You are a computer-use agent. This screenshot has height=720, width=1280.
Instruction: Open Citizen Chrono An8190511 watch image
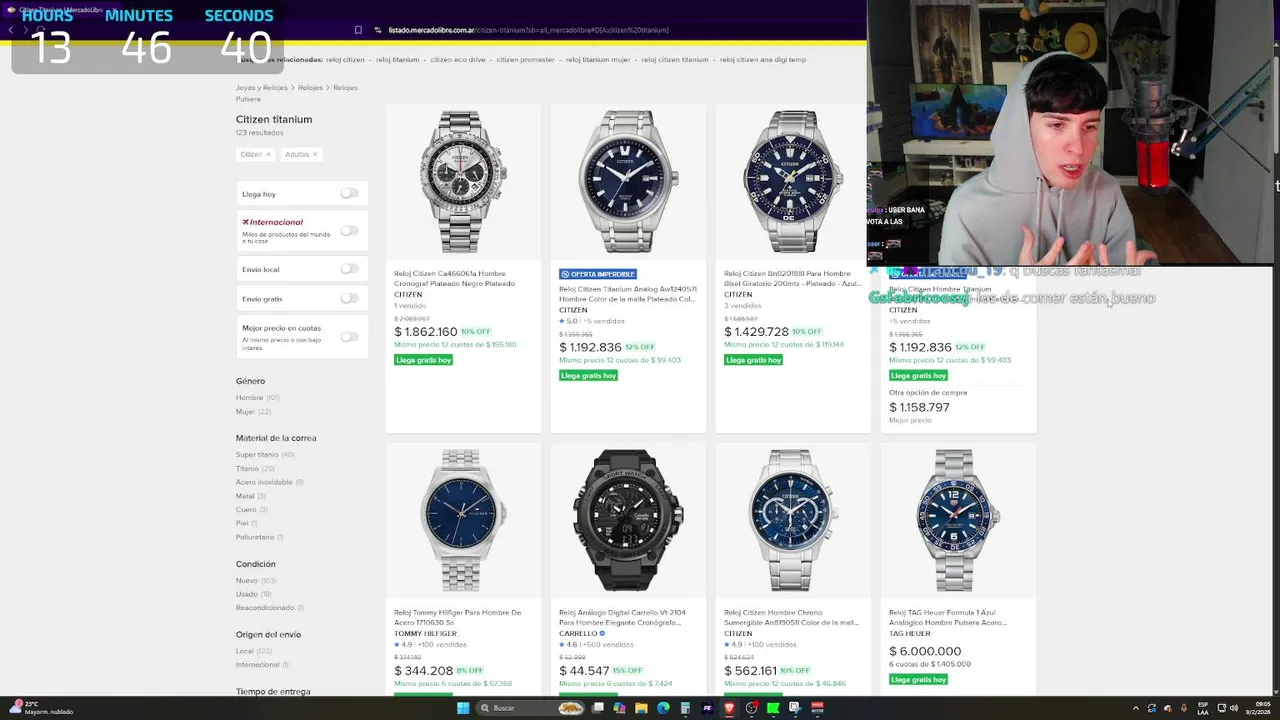793,520
